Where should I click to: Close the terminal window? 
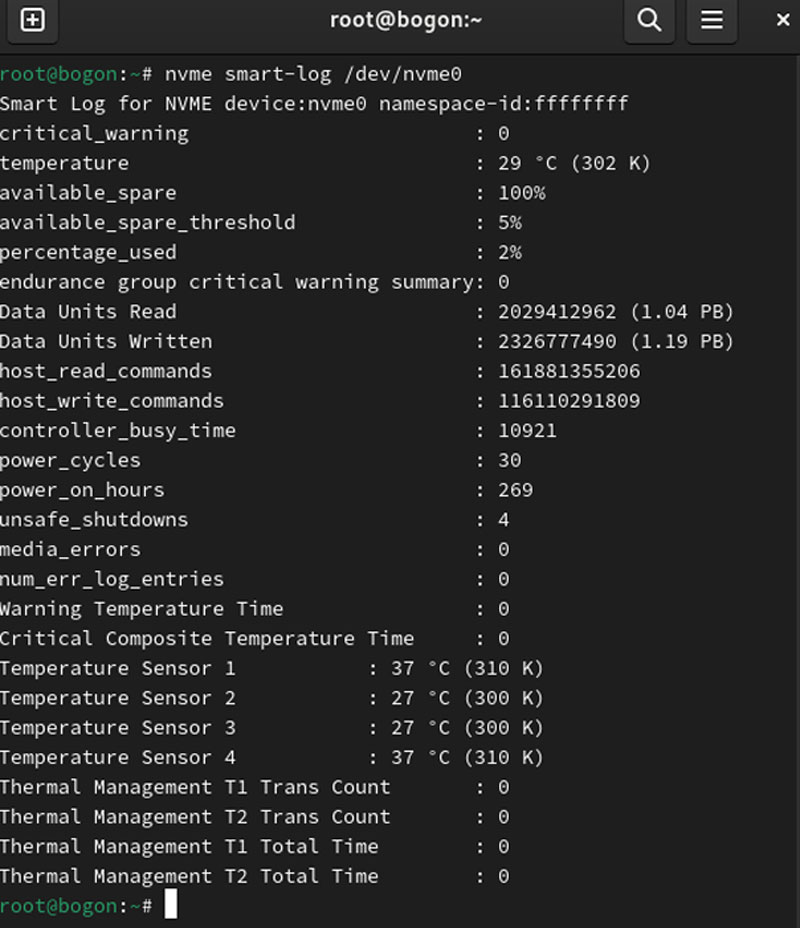pyautogui.click(x=783, y=20)
